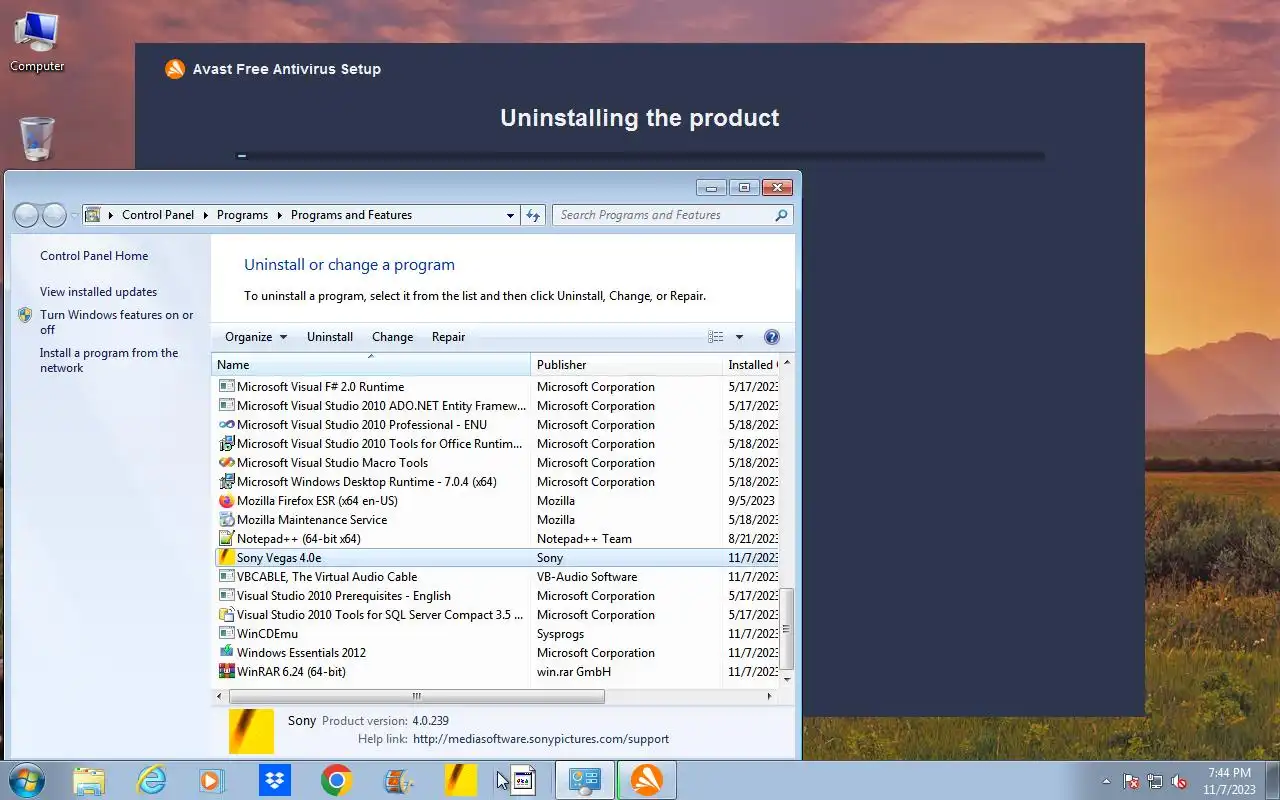
Task: Sort by the Name column header
Action: tap(371, 365)
